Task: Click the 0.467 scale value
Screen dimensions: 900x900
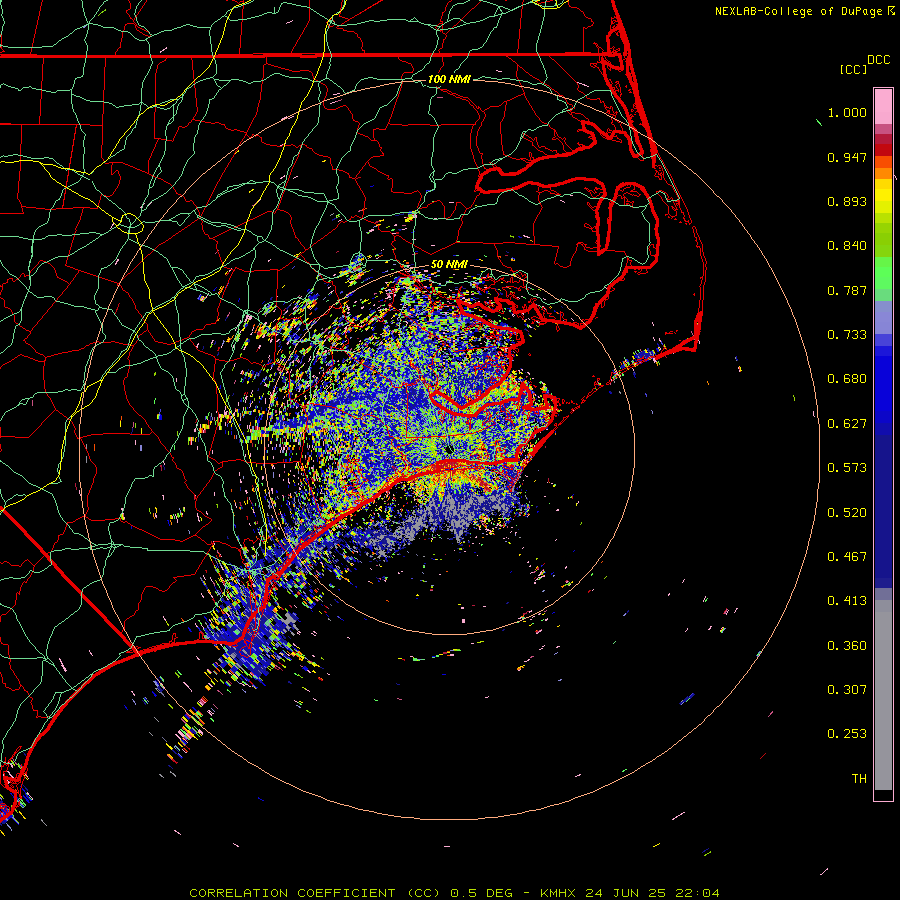Action: coord(847,557)
